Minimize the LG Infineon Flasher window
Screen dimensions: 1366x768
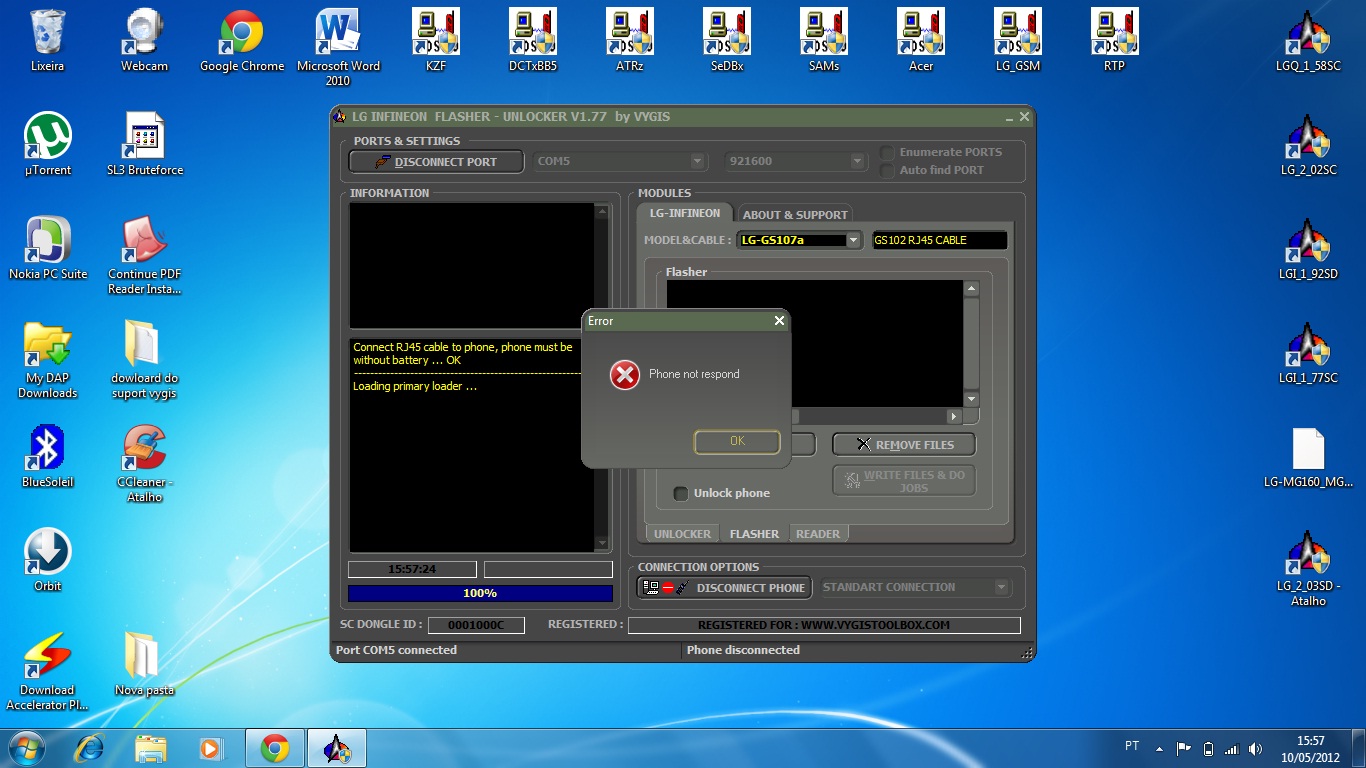coord(1008,117)
